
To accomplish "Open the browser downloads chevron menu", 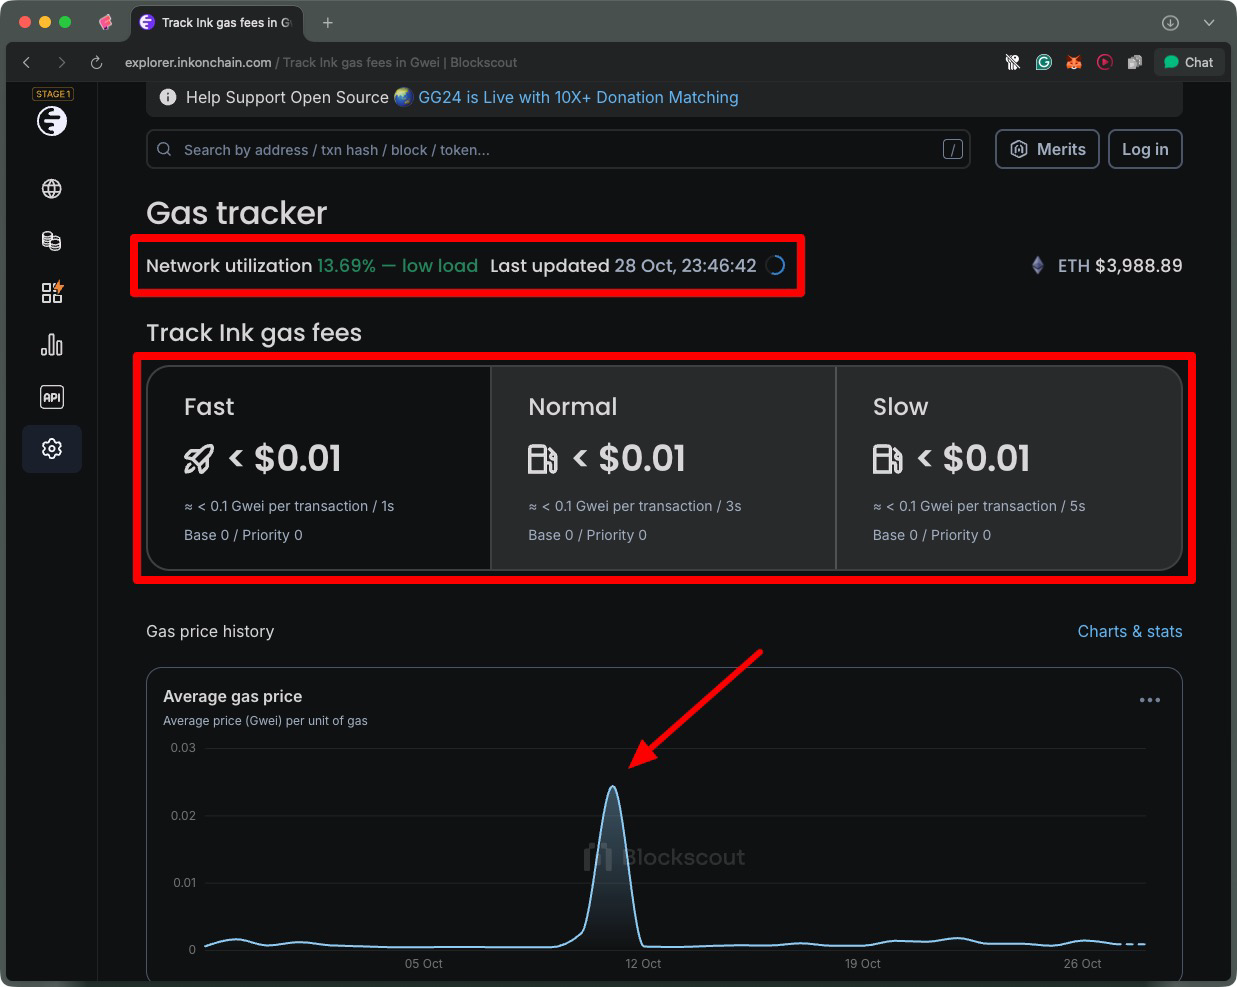I will pos(1168,21).
